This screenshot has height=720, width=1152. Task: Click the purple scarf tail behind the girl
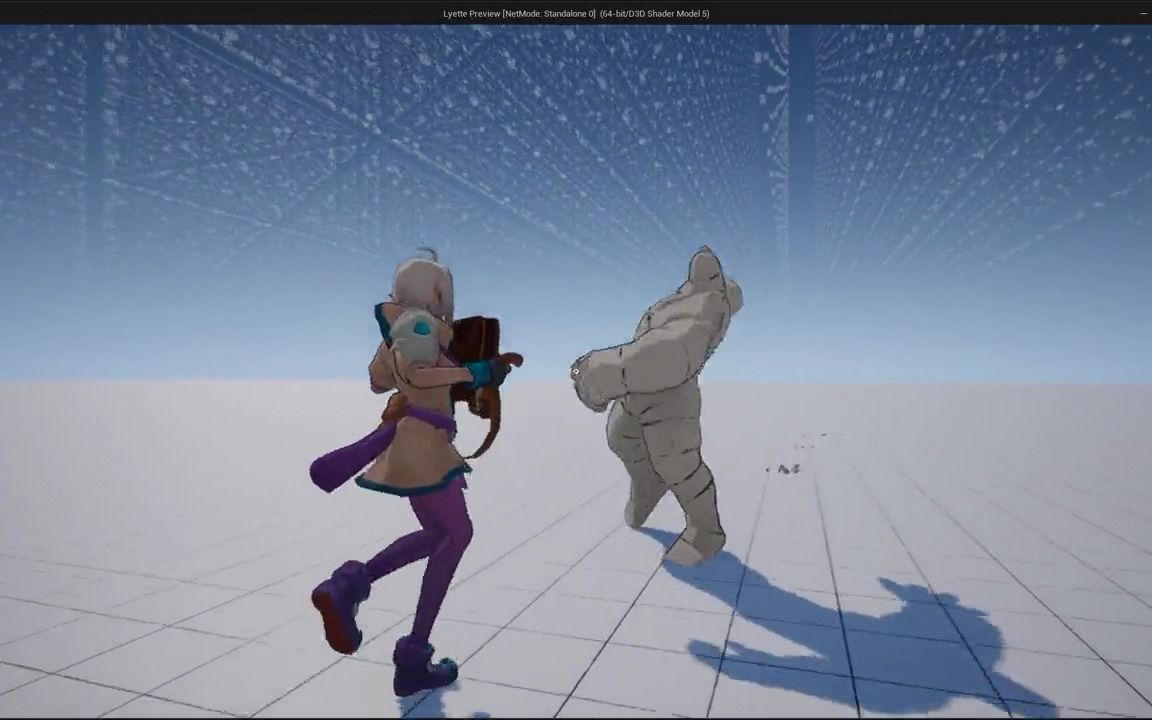[345, 461]
